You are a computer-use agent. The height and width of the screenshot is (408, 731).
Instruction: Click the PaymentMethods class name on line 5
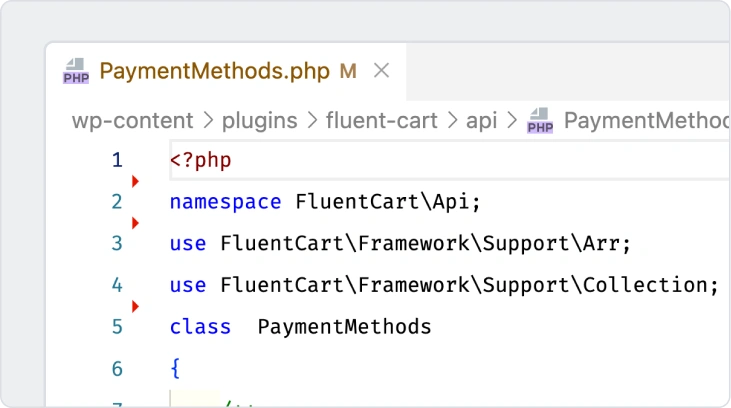(x=344, y=327)
